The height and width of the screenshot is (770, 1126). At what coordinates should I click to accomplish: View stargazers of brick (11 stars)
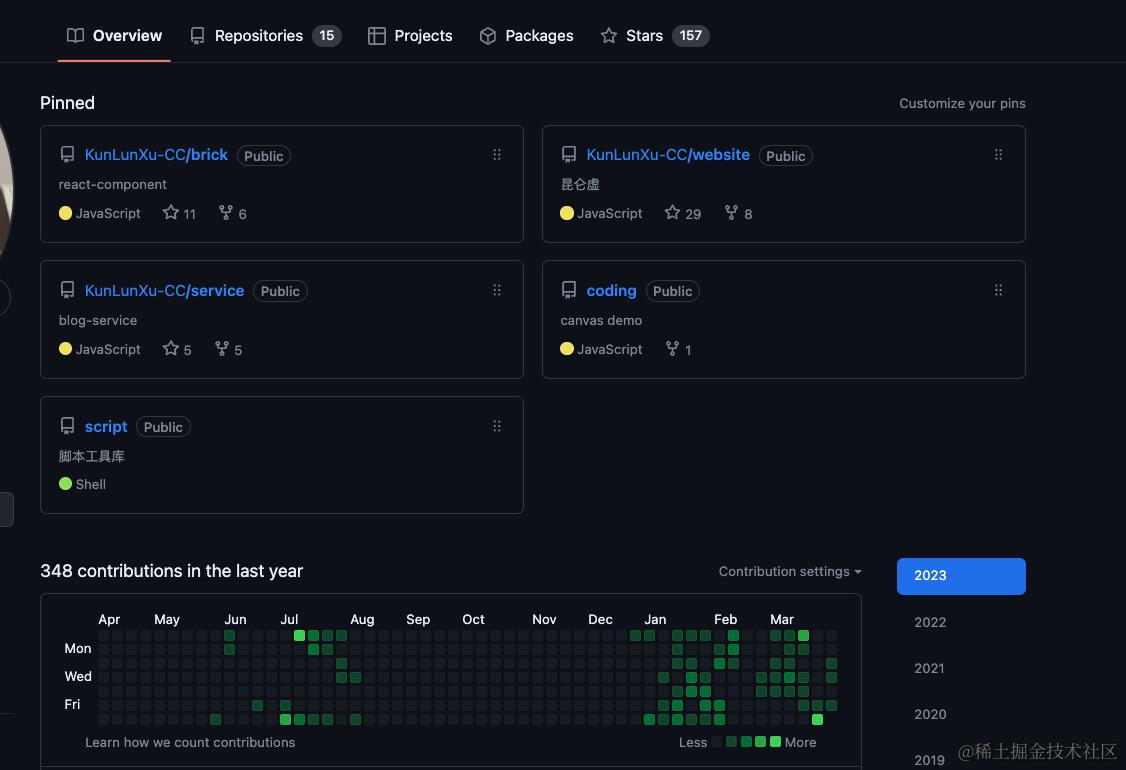(180, 213)
